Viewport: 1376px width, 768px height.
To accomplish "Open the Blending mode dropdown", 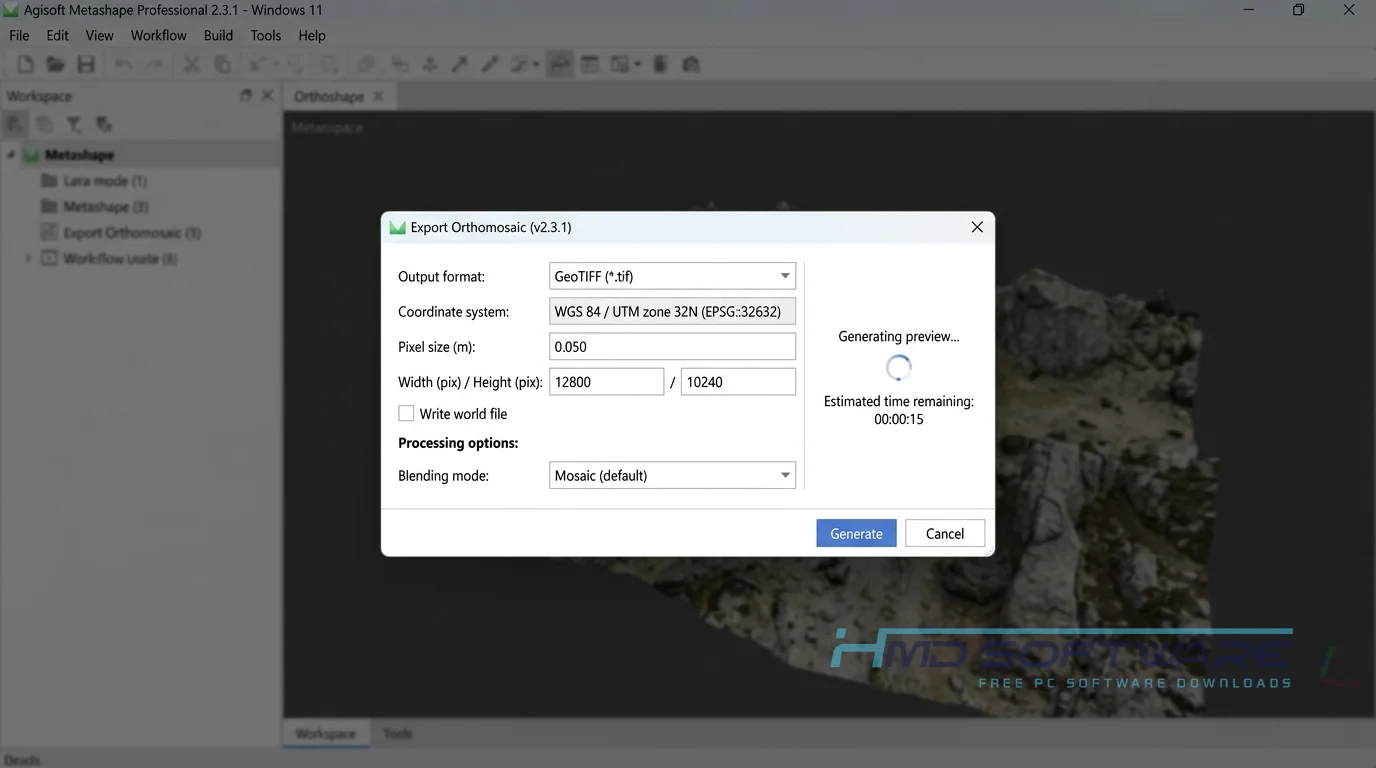I will (672, 475).
